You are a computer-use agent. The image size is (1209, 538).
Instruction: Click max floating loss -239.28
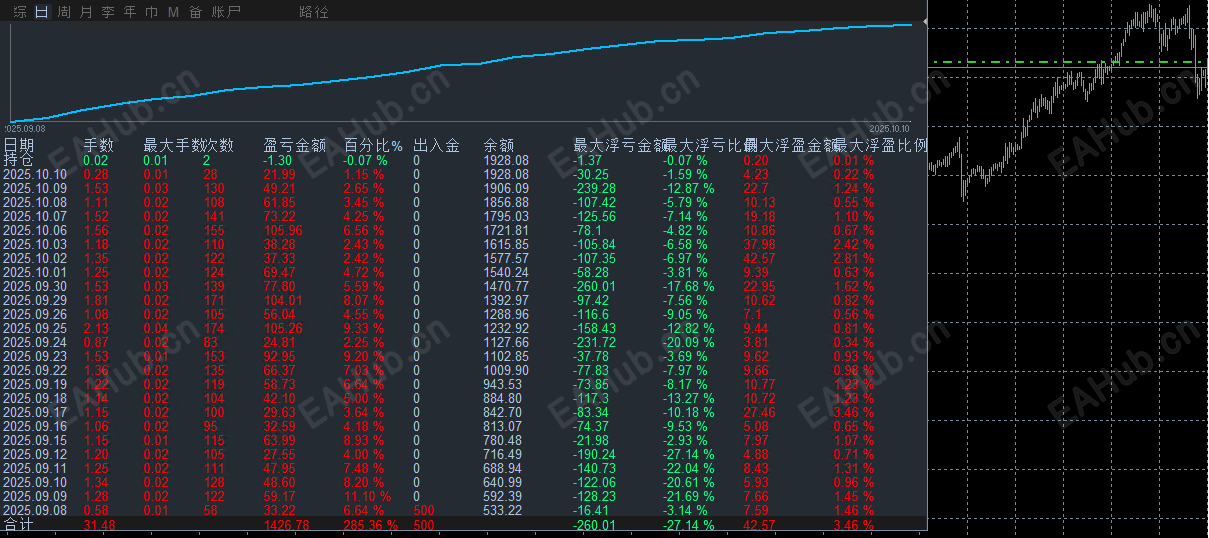(x=595, y=188)
